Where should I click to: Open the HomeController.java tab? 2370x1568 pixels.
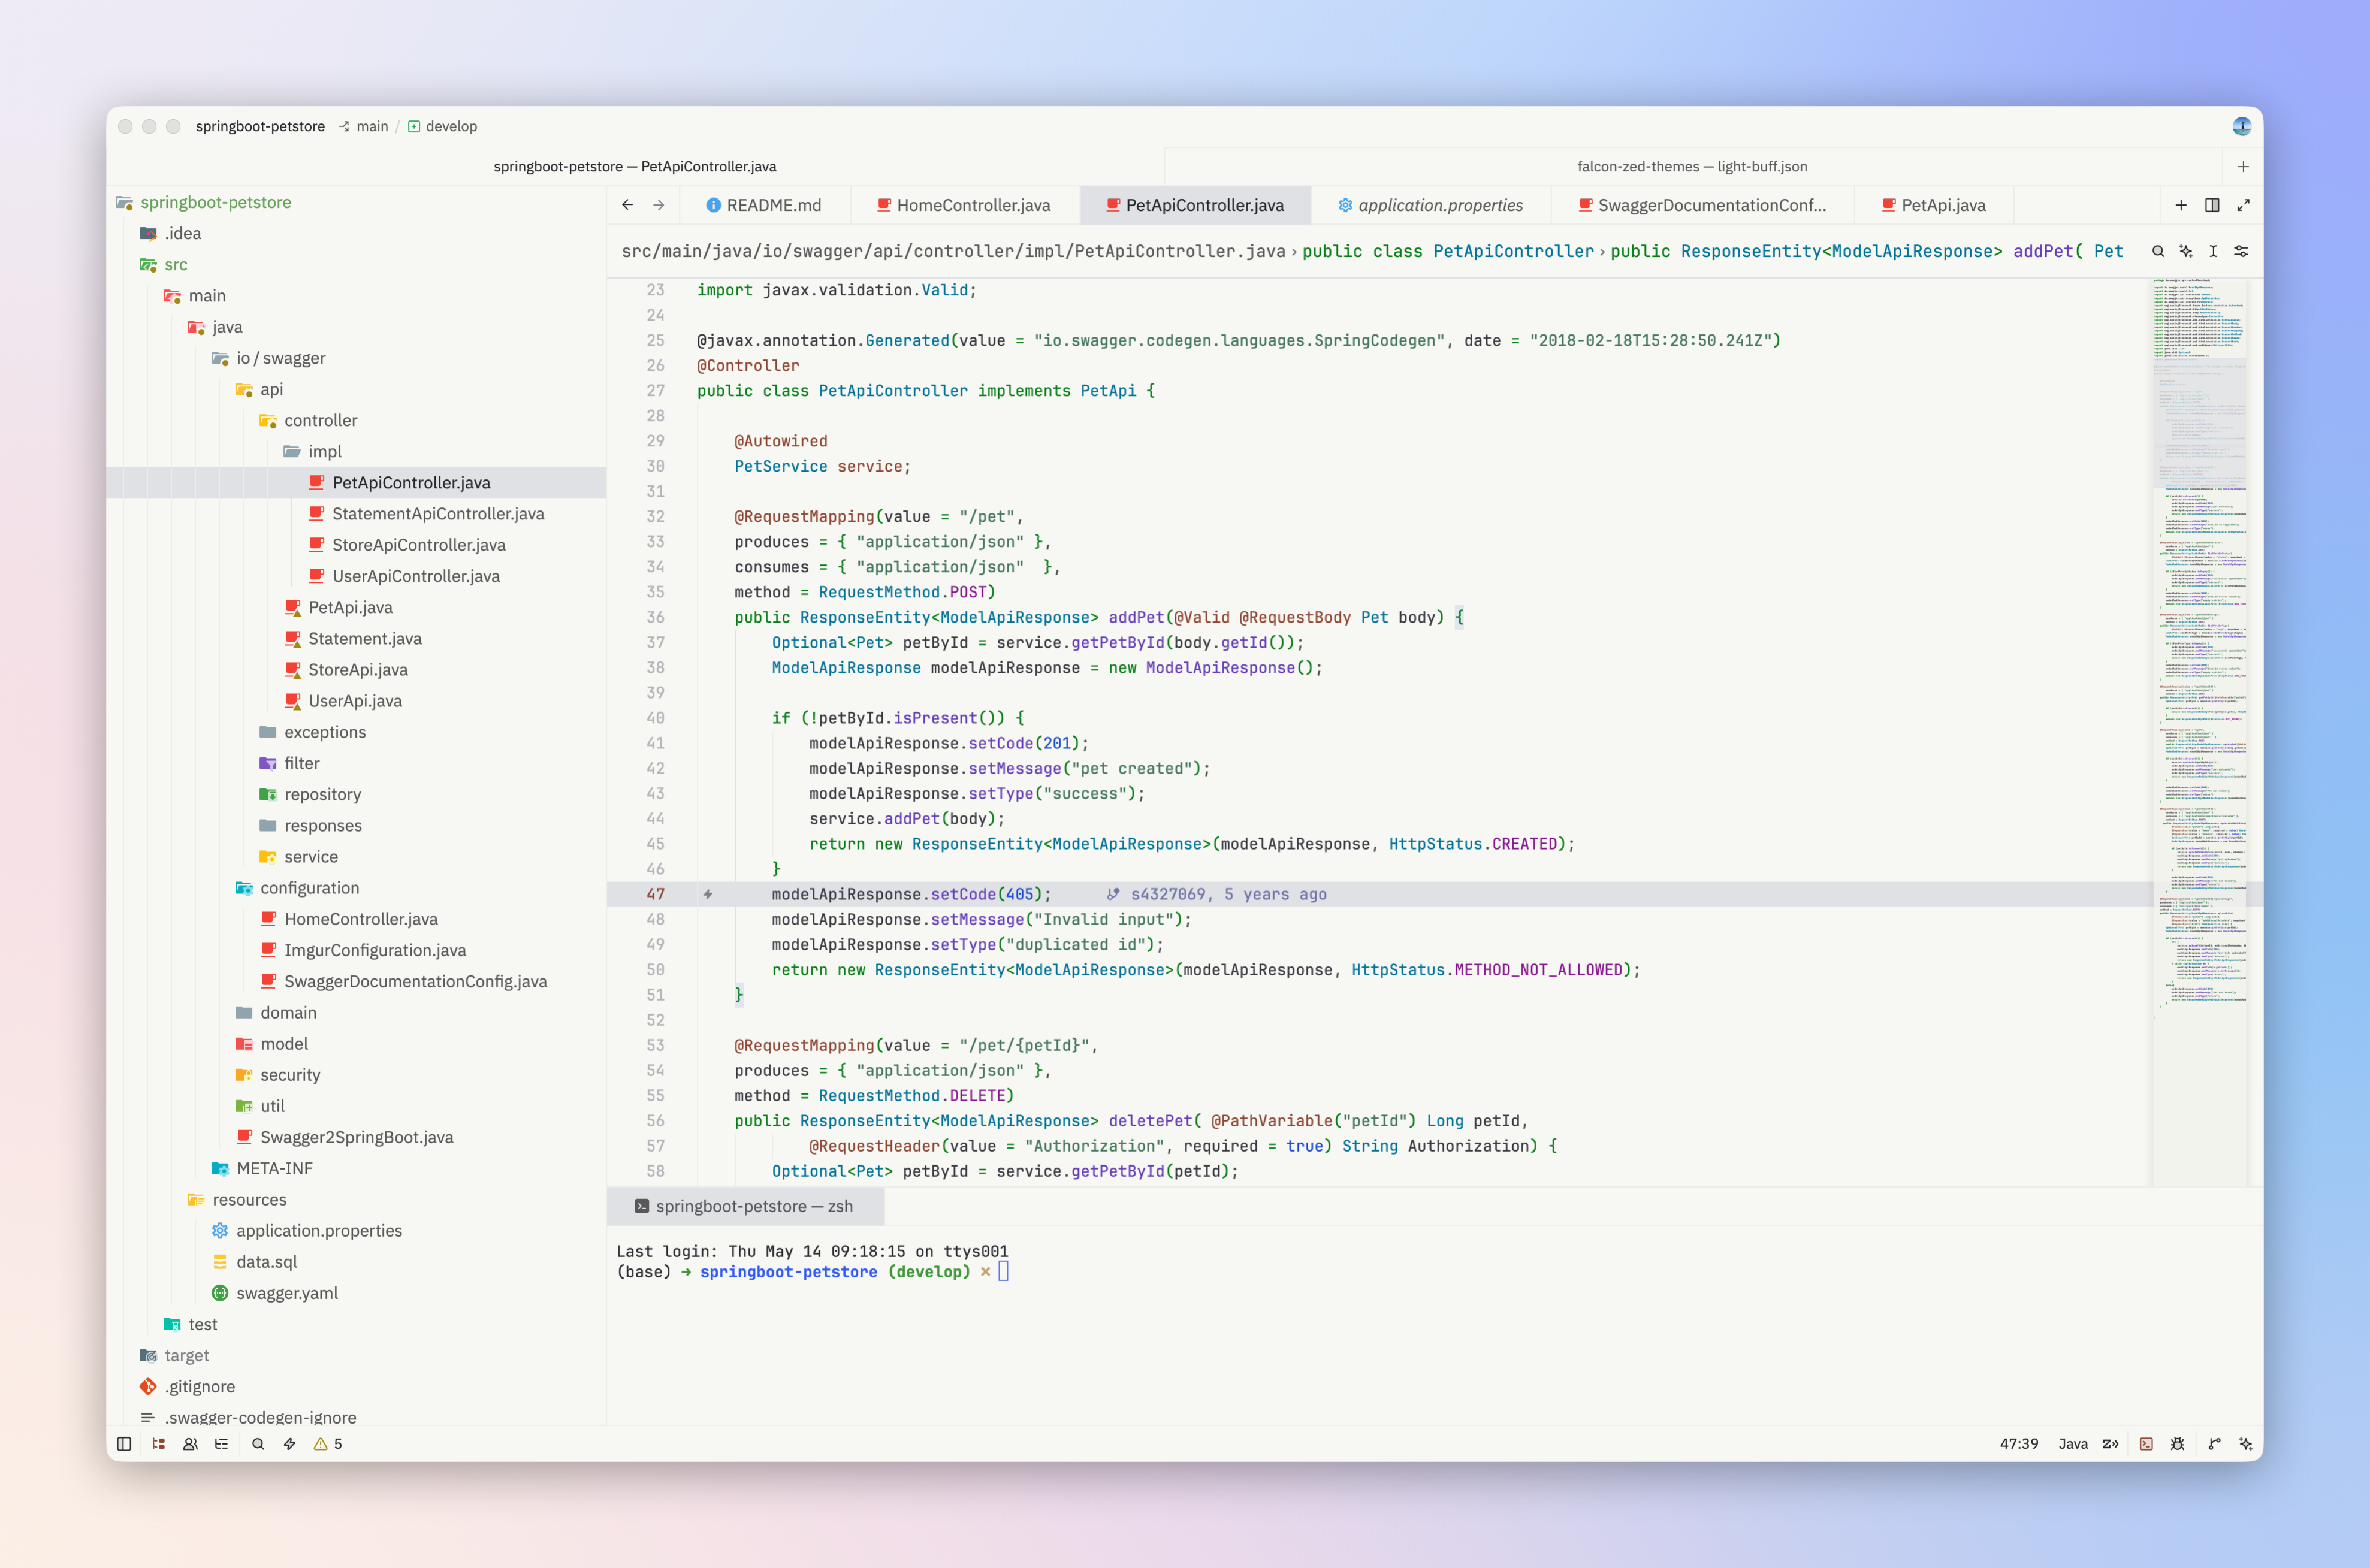coord(964,205)
